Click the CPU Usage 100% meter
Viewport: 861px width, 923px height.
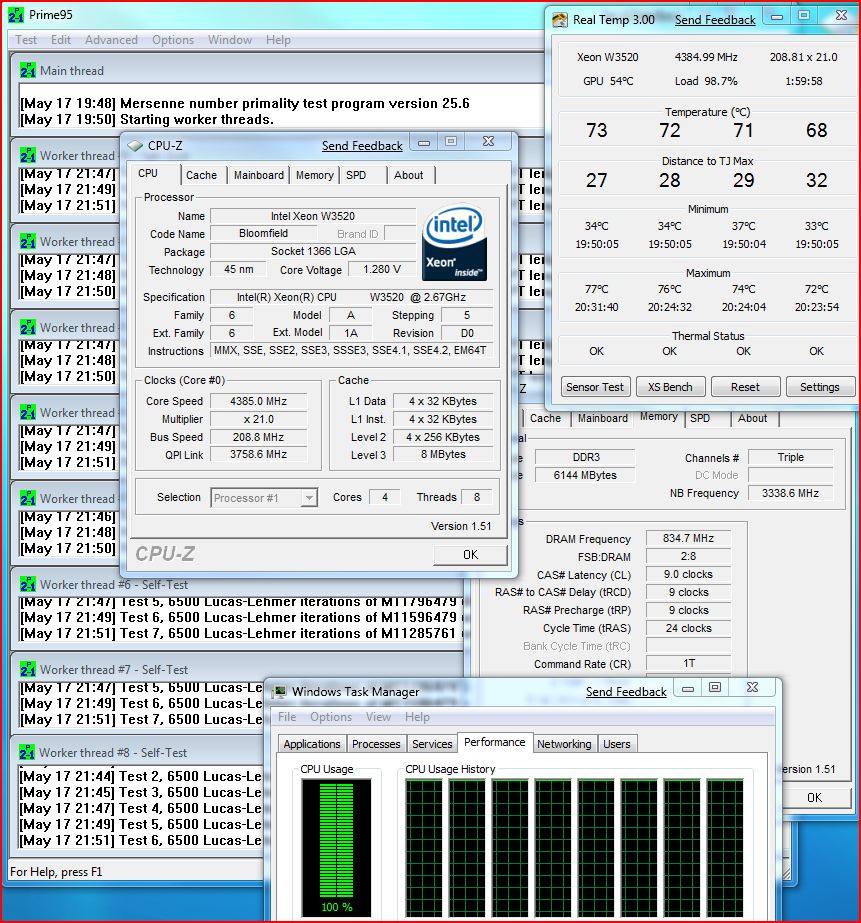[337, 848]
